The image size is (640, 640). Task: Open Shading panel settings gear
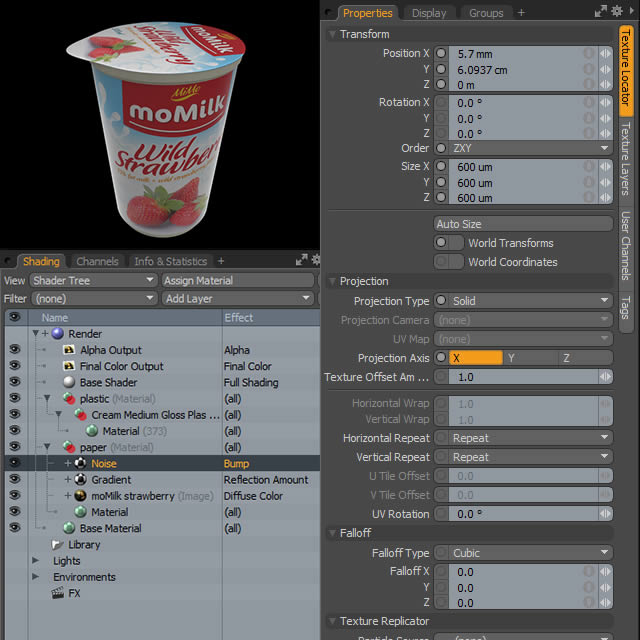click(x=316, y=260)
